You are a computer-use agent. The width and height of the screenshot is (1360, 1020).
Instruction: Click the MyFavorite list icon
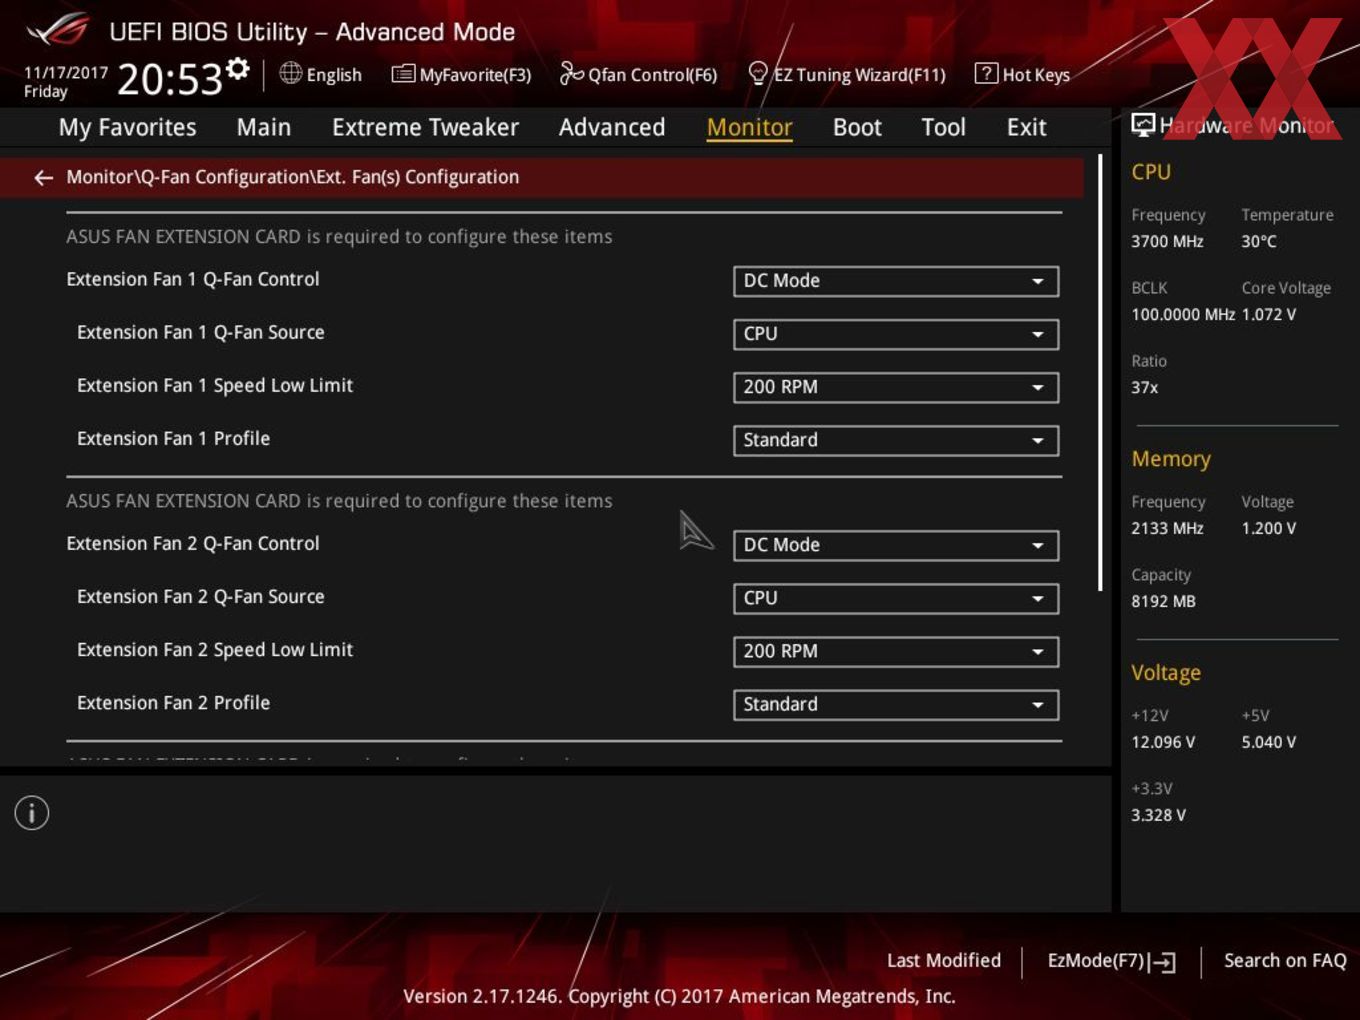tap(403, 74)
